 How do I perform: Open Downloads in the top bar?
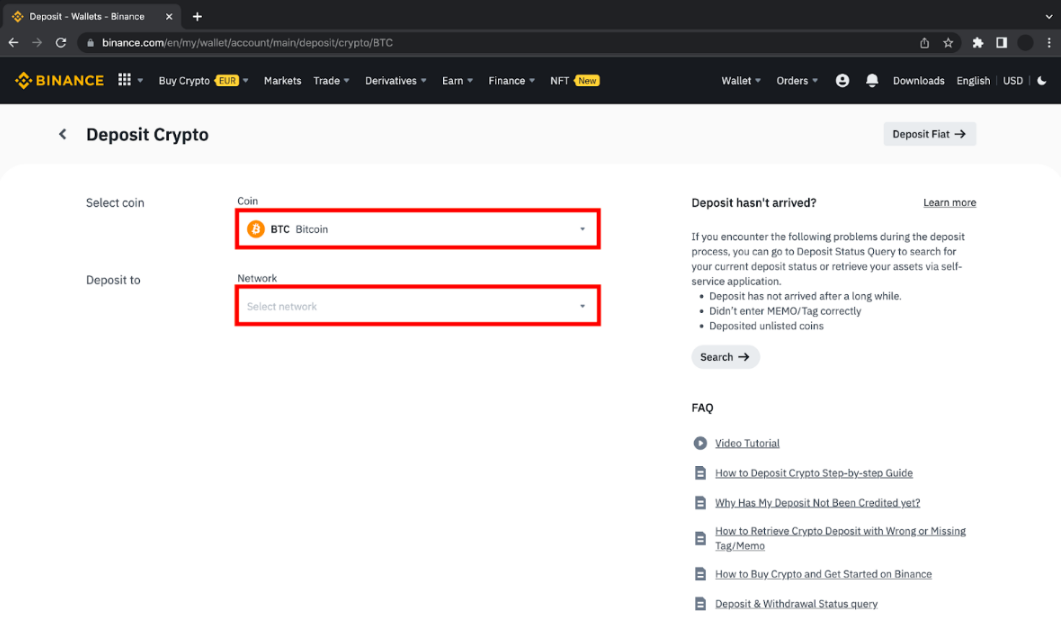coord(918,81)
